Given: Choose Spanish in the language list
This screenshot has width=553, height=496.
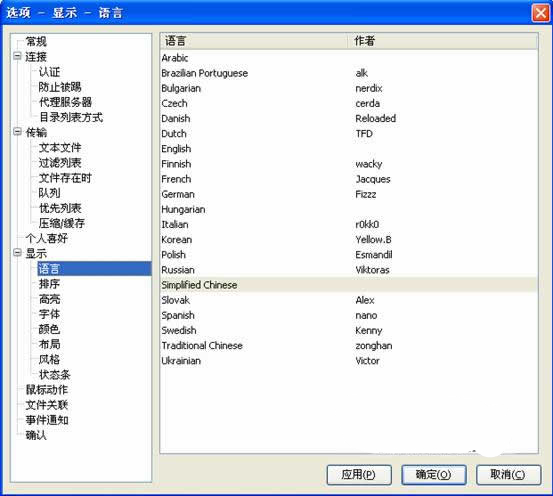Looking at the screenshot, I should (x=178, y=315).
